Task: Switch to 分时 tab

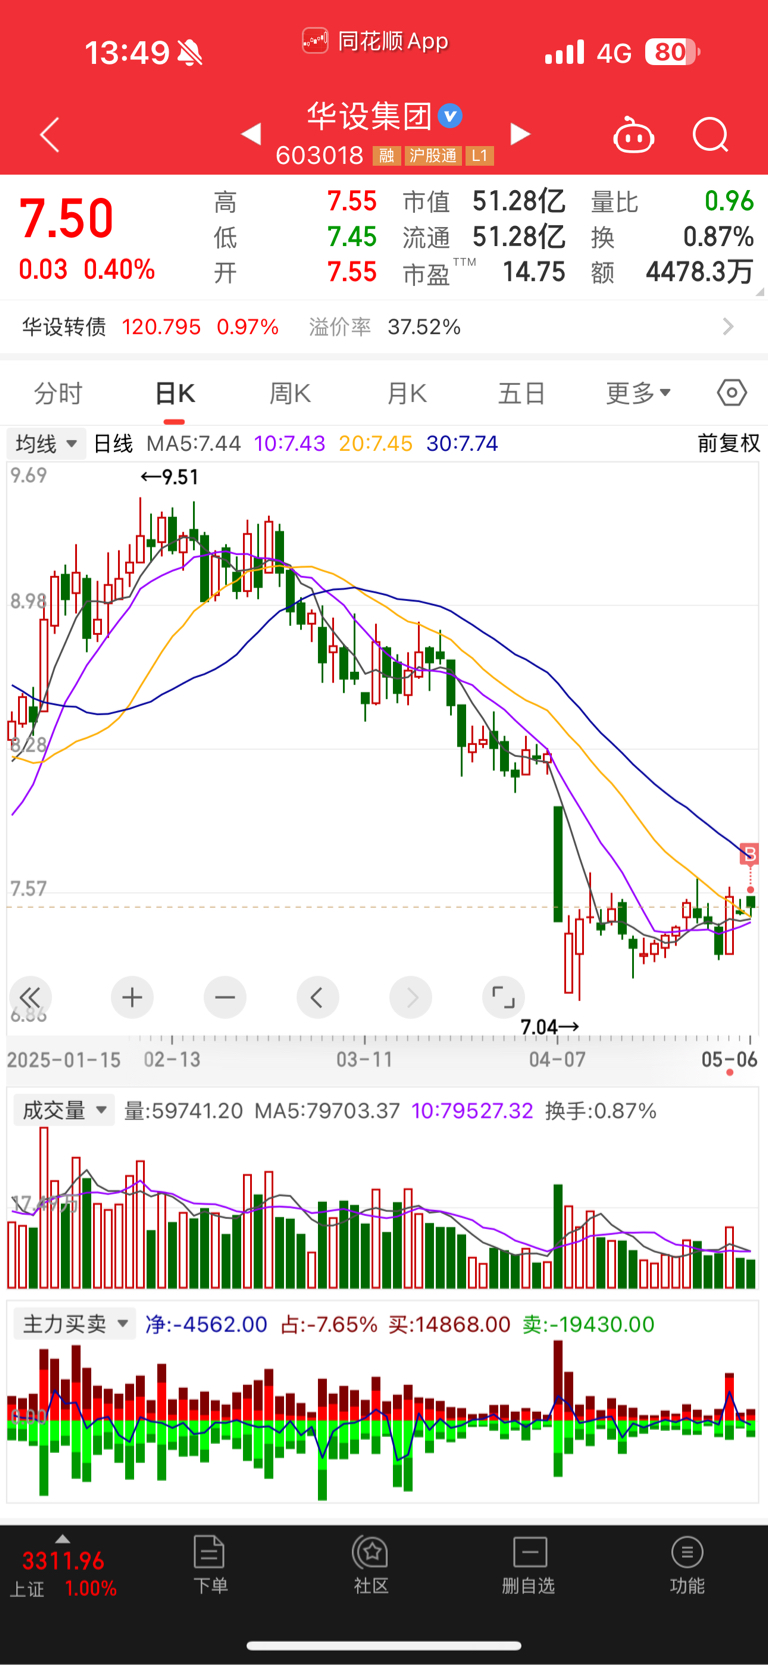Action: 58,393
